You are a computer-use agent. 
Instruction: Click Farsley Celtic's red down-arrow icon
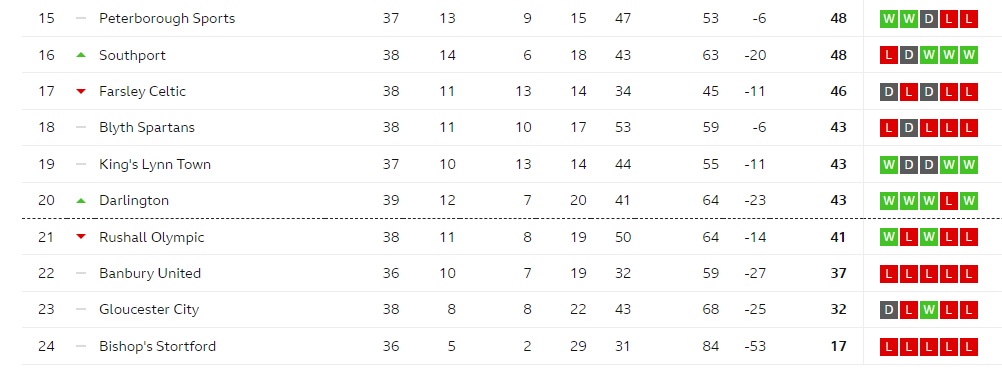click(81, 91)
